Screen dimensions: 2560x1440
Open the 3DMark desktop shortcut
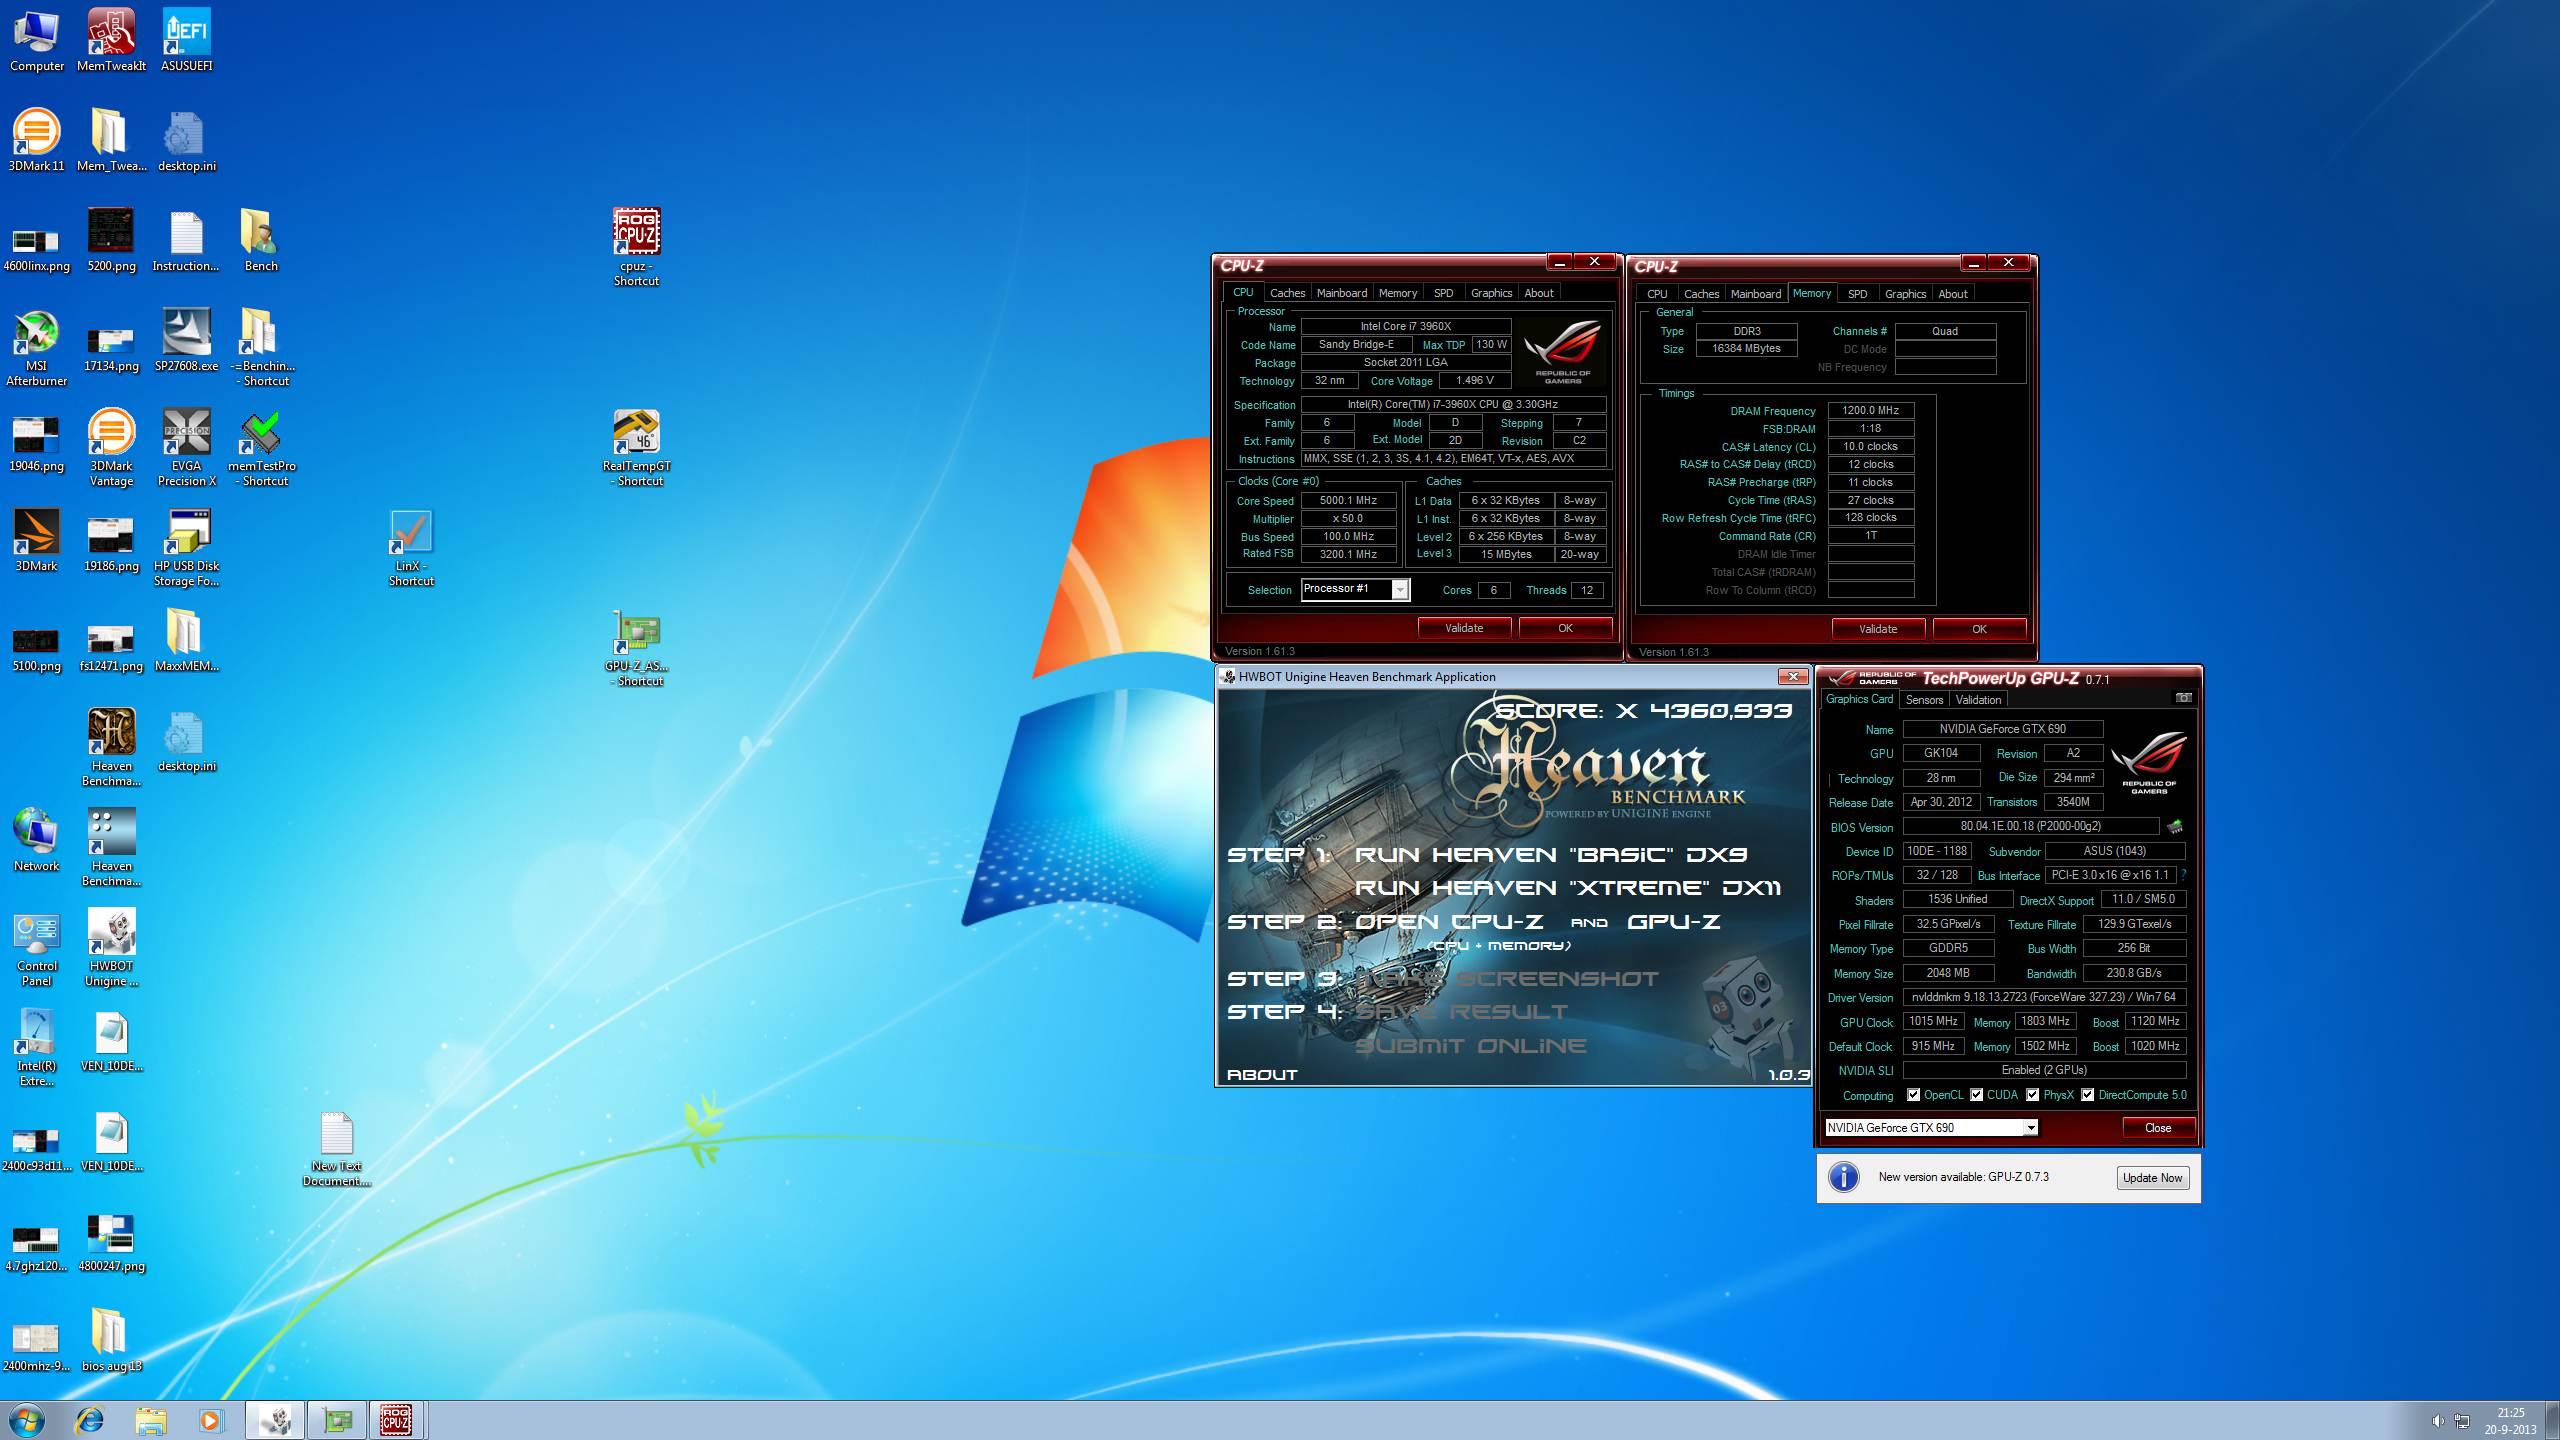point(36,540)
